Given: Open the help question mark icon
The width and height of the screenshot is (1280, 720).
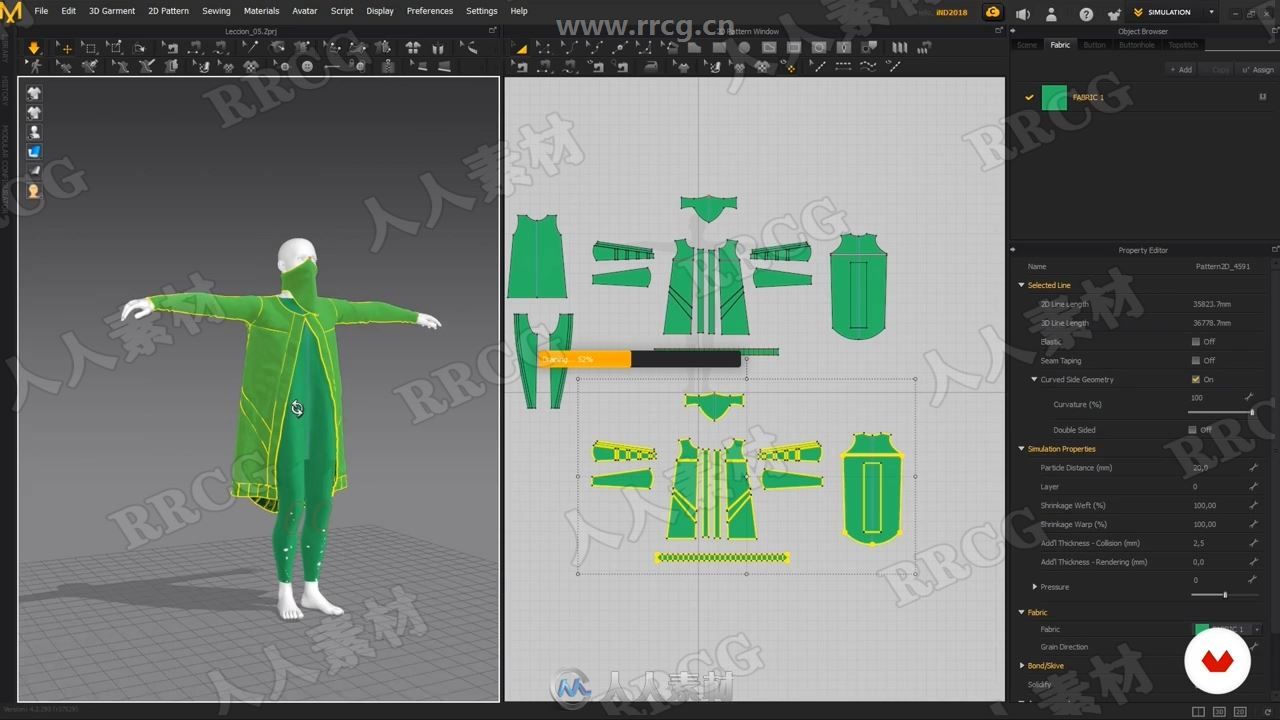Looking at the screenshot, I should pyautogui.click(x=1086, y=13).
